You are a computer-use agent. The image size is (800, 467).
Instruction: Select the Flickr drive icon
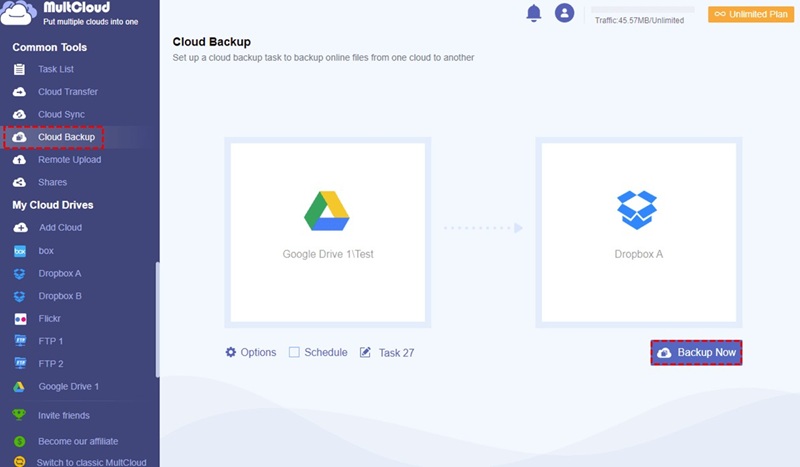point(19,319)
